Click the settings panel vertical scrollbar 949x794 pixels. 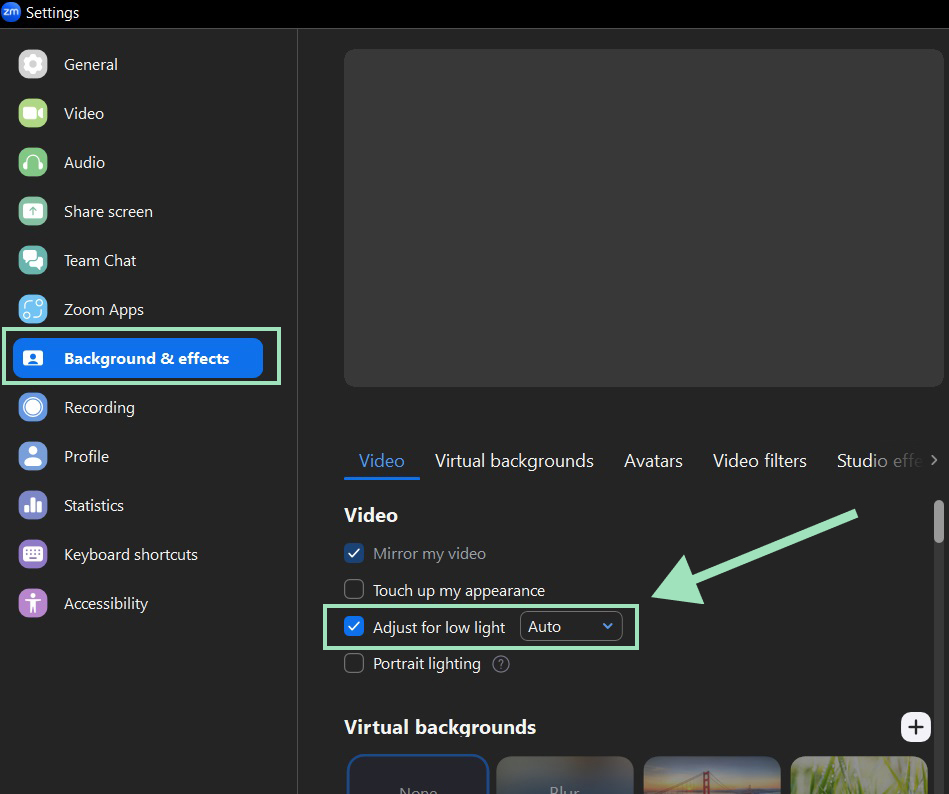tap(939, 522)
